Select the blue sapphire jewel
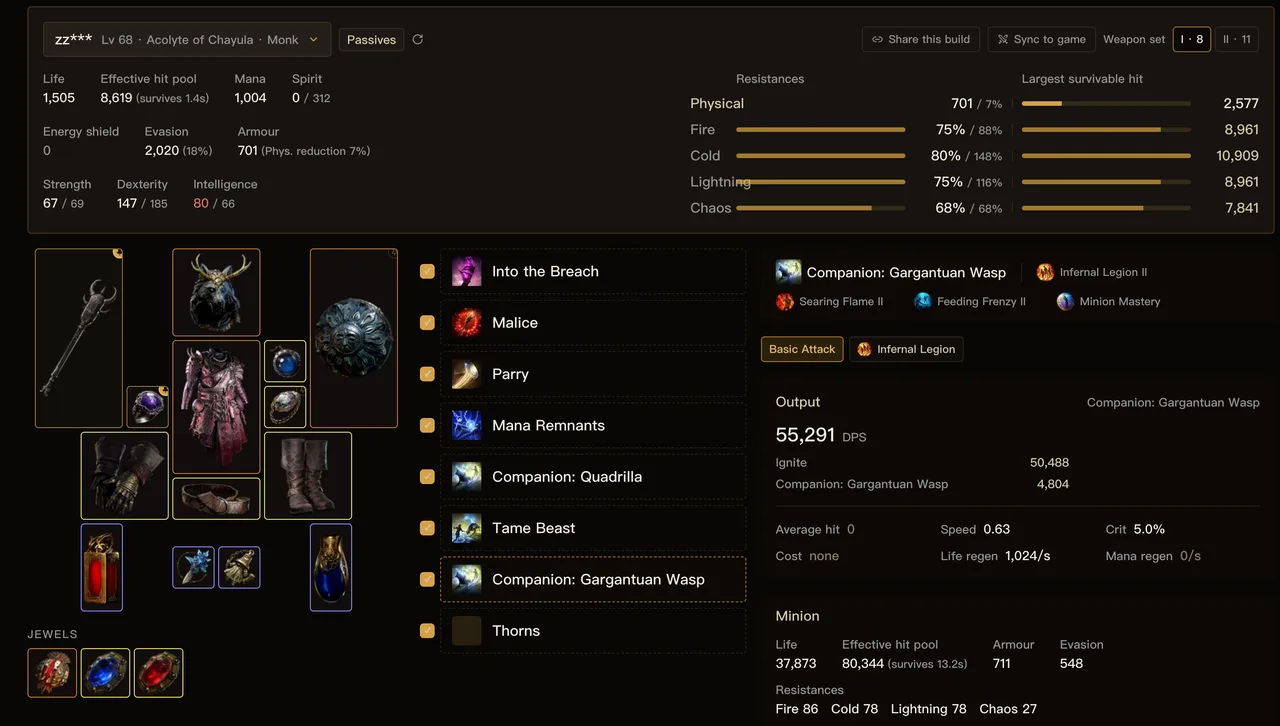Image resolution: width=1280 pixels, height=726 pixels. (x=105, y=673)
